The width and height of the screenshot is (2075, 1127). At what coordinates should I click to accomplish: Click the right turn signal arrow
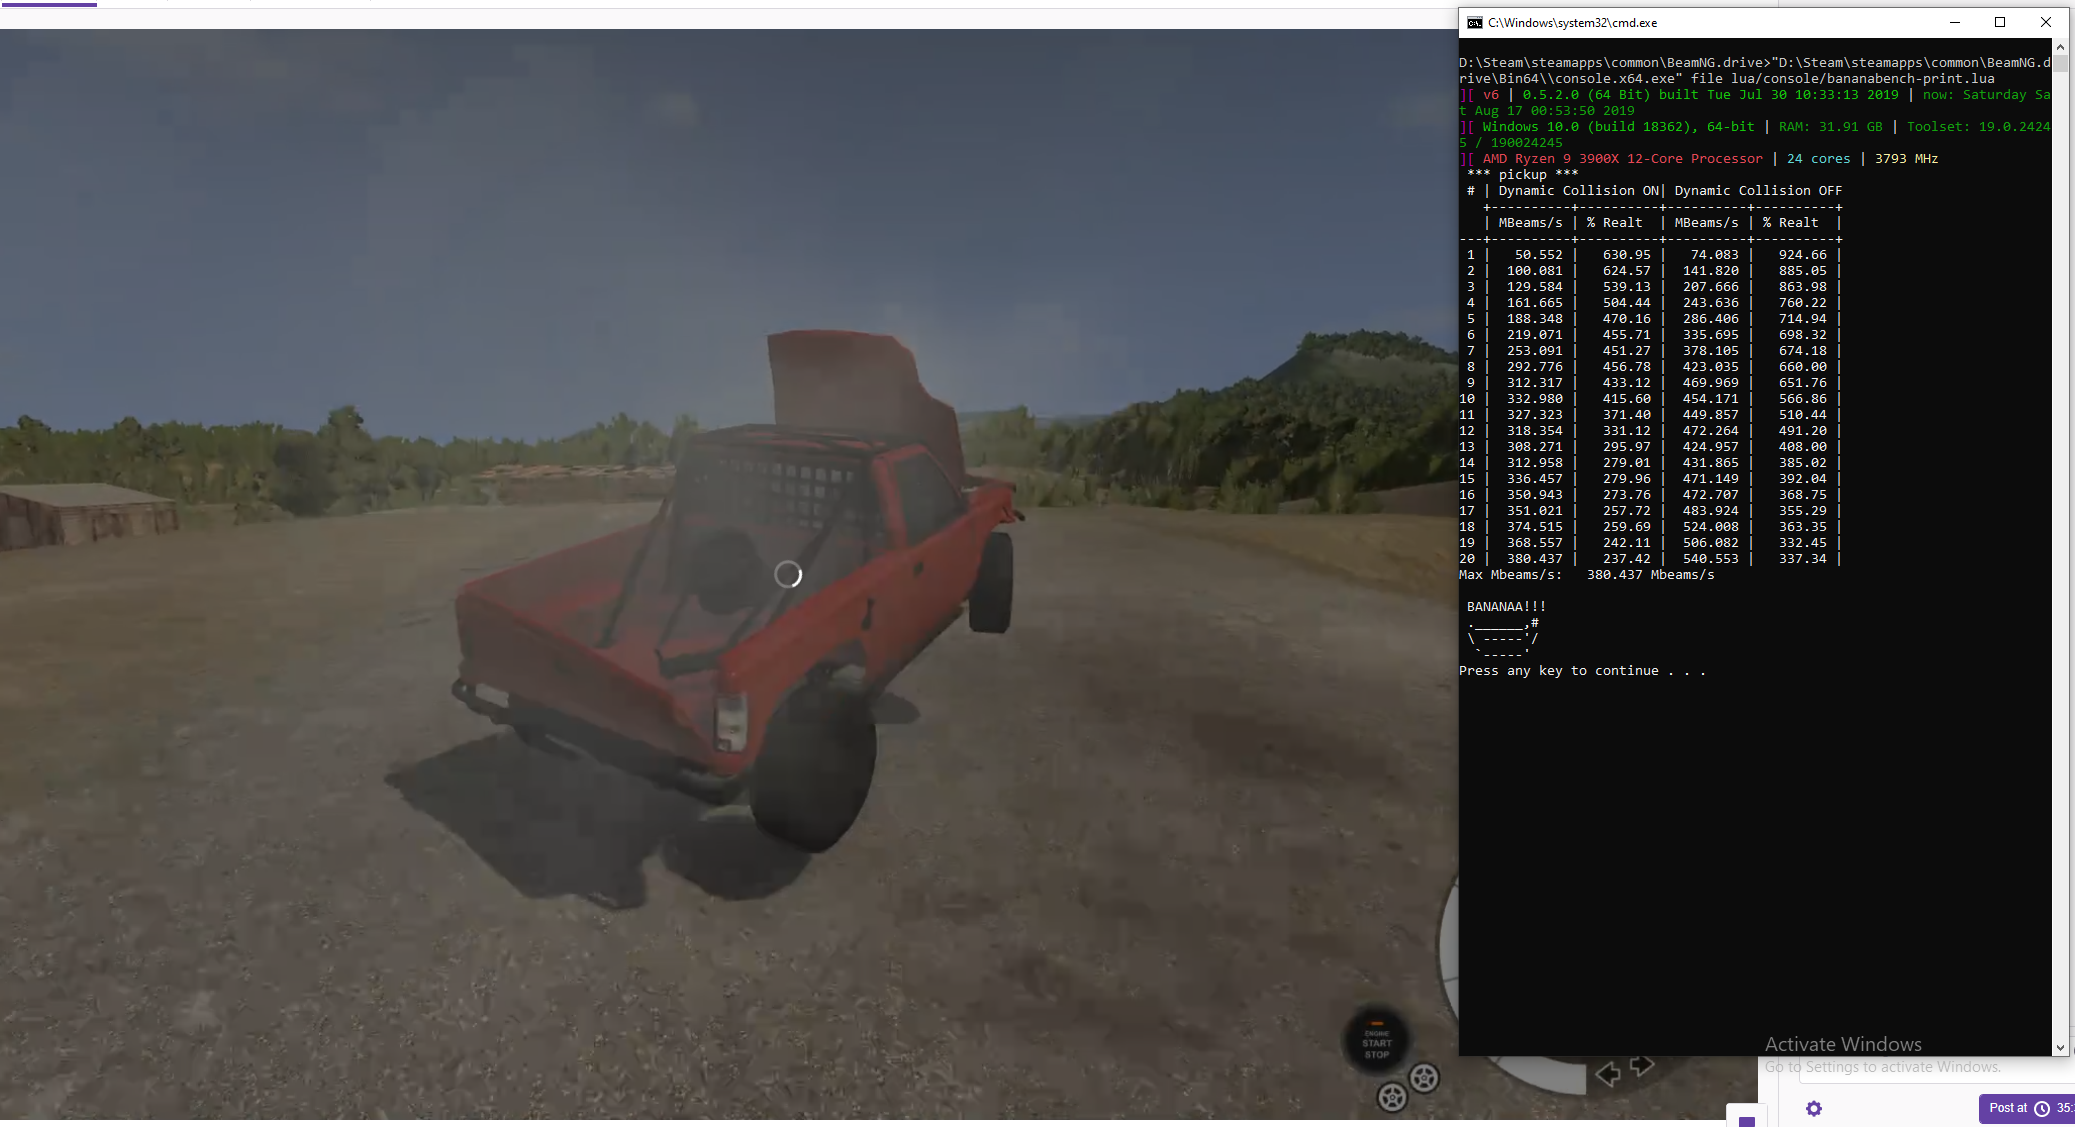click(x=1641, y=1066)
